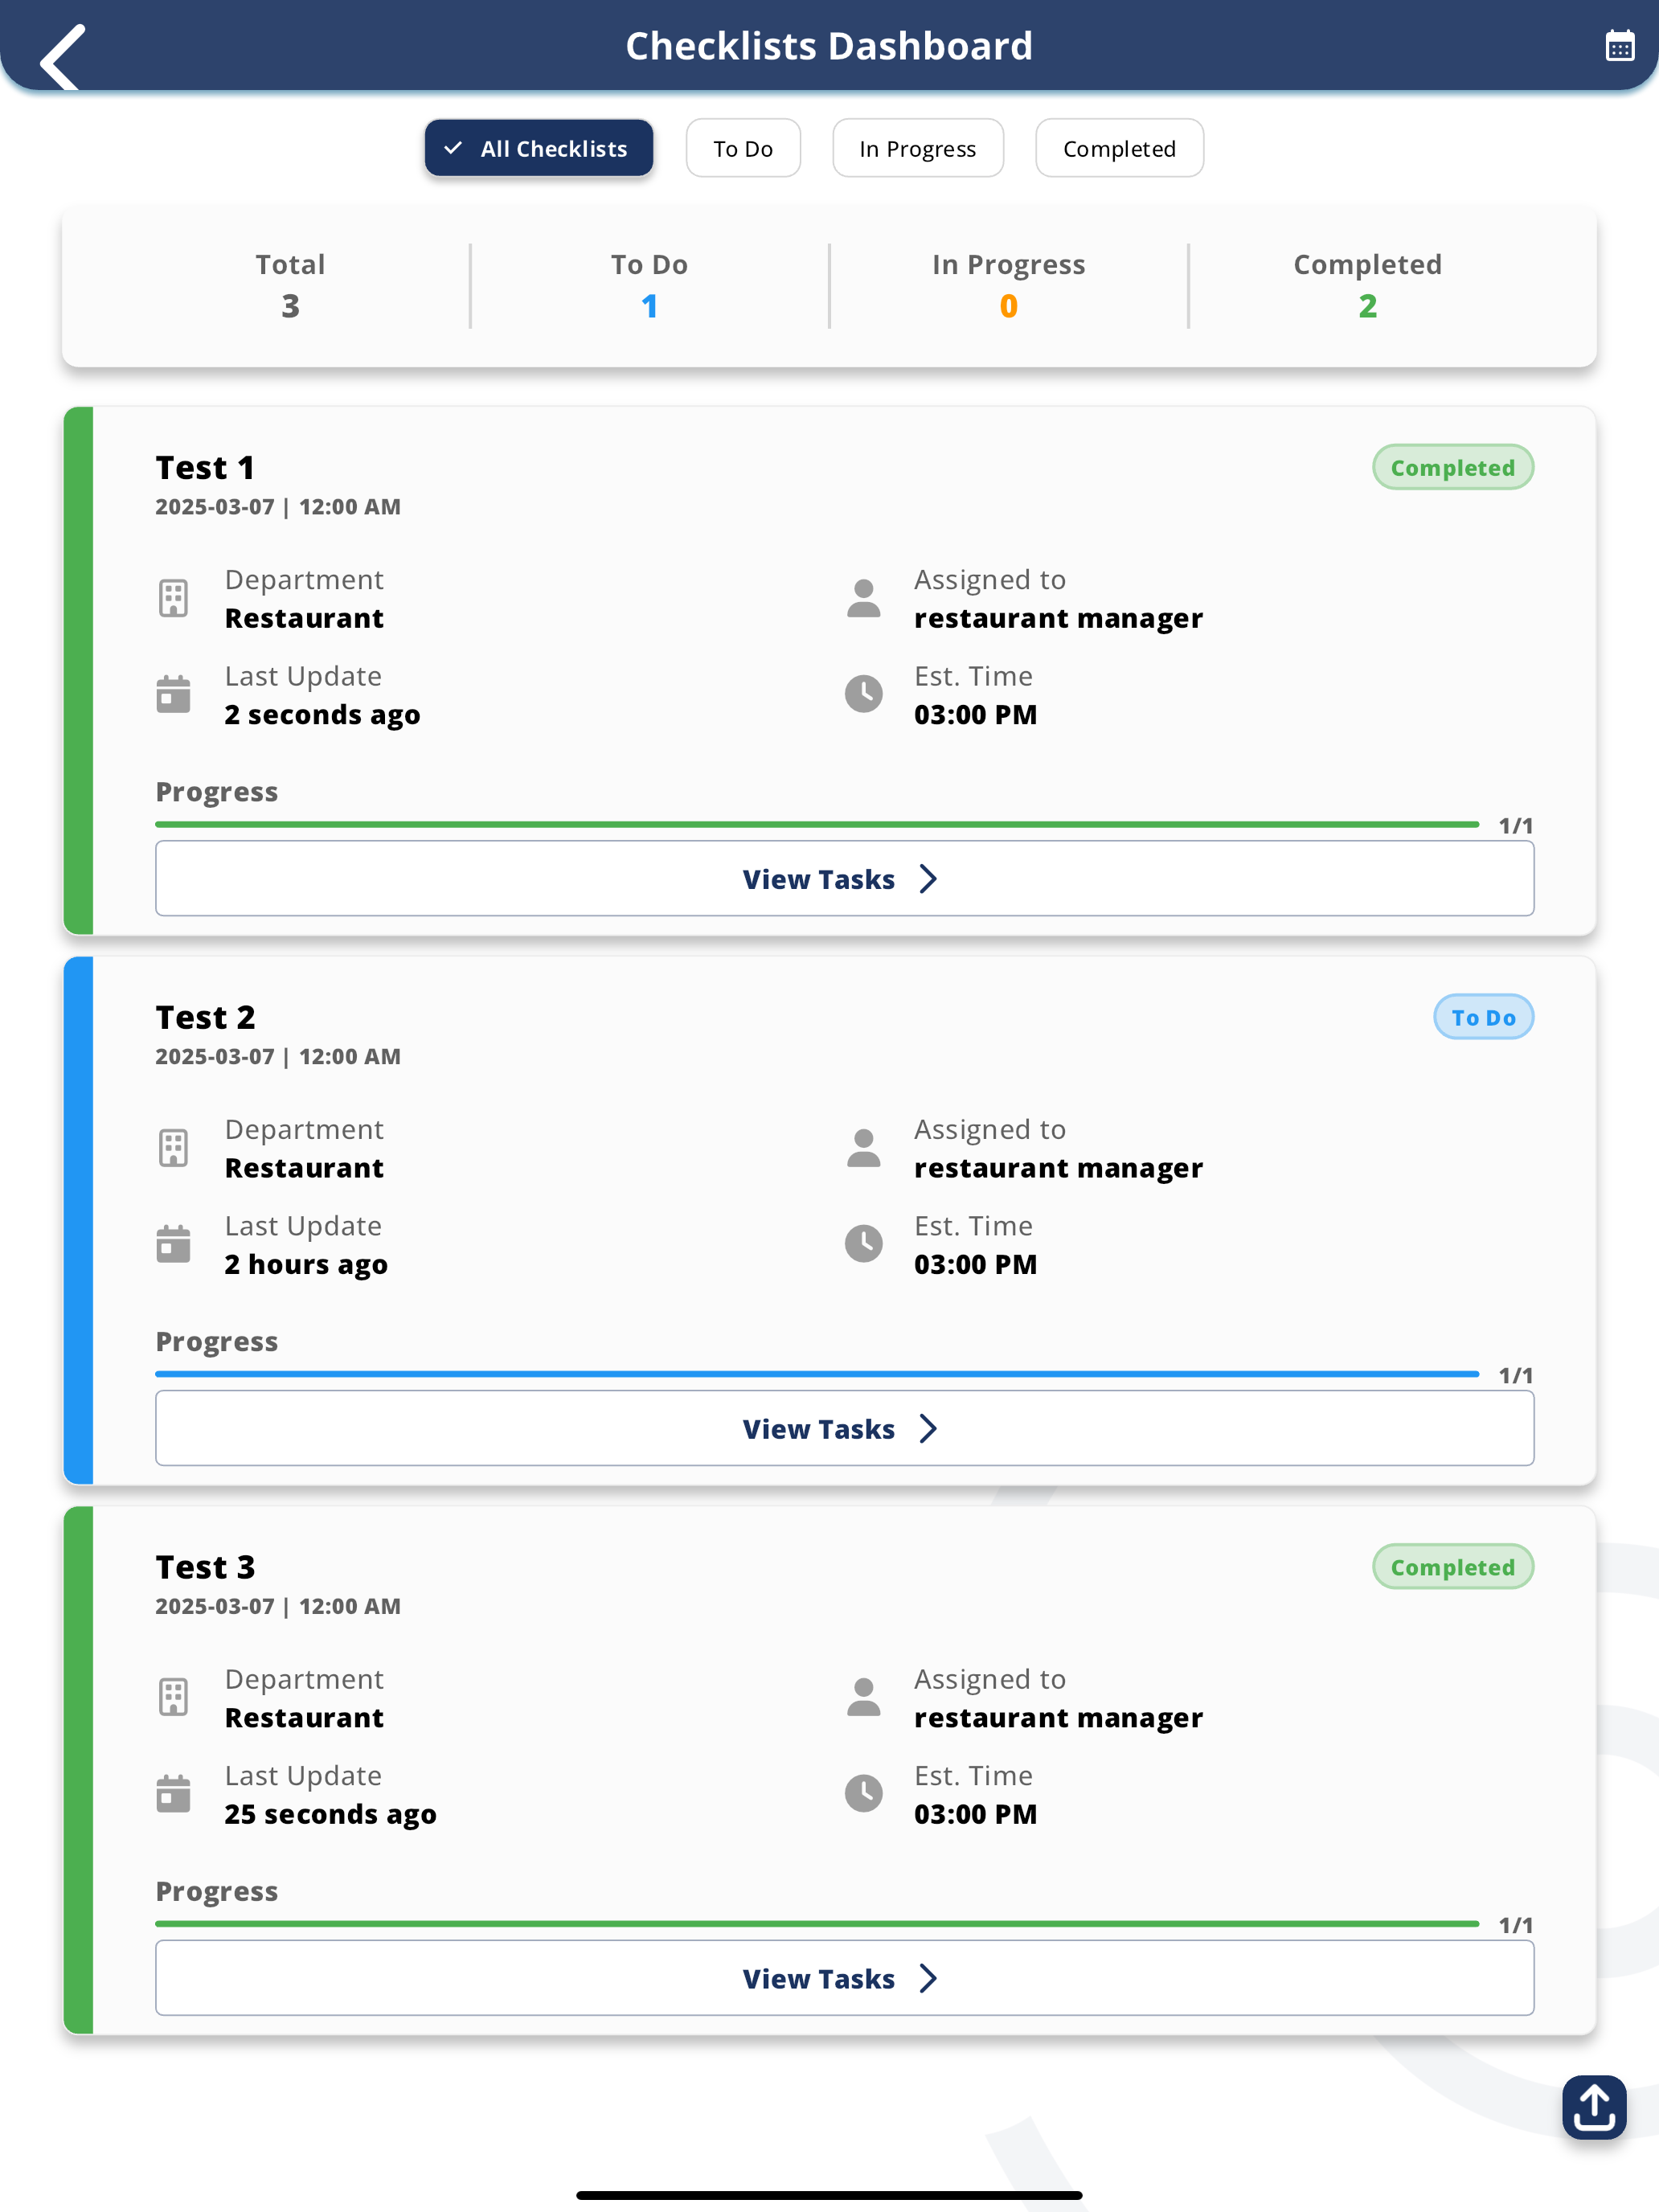Click 'restaurant manager' in Test 2 card
This screenshot has height=2212, width=1659.
[x=1058, y=1170]
